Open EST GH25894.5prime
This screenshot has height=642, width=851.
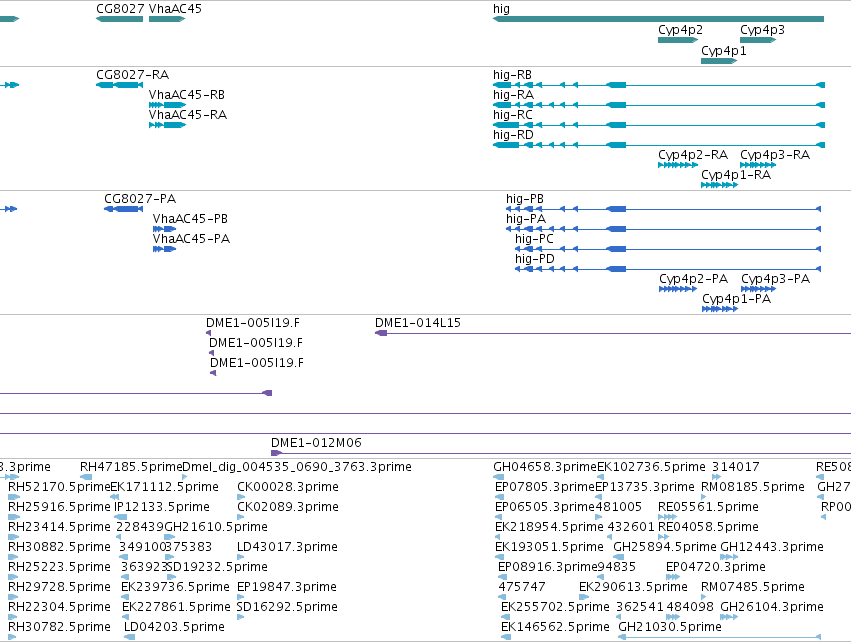tap(665, 547)
